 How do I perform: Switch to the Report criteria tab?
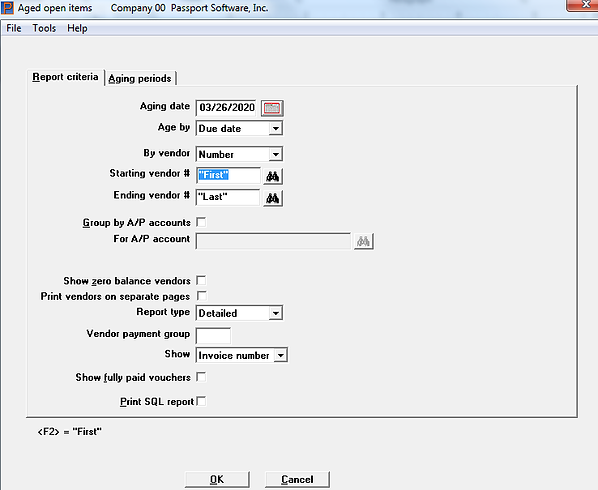[x=65, y=77]
